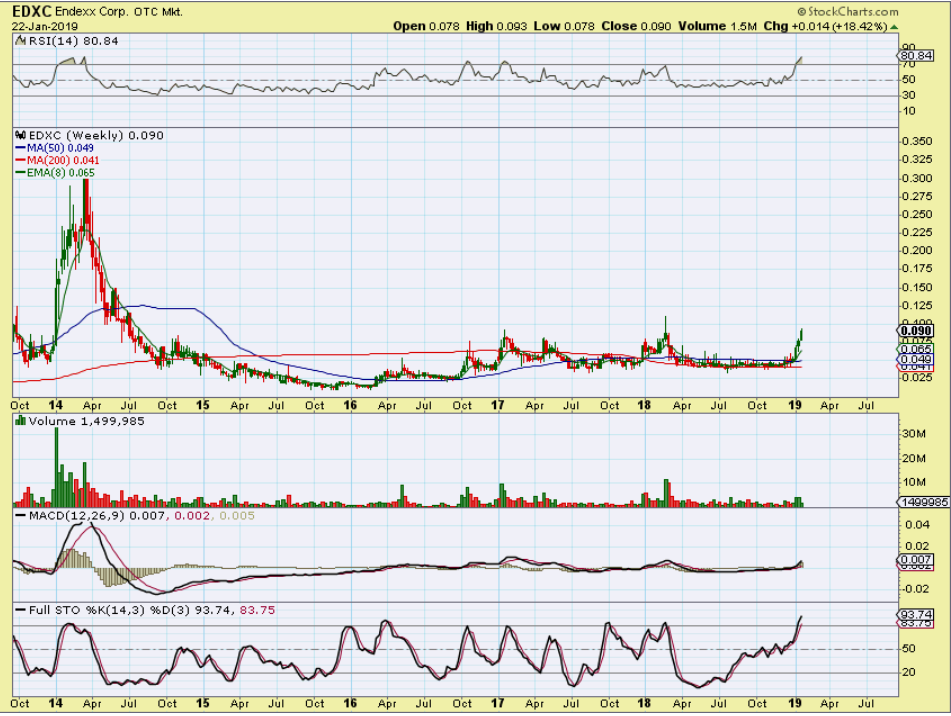
Task: Select the Volume 1.5M header value
Action: coord(717,26)
